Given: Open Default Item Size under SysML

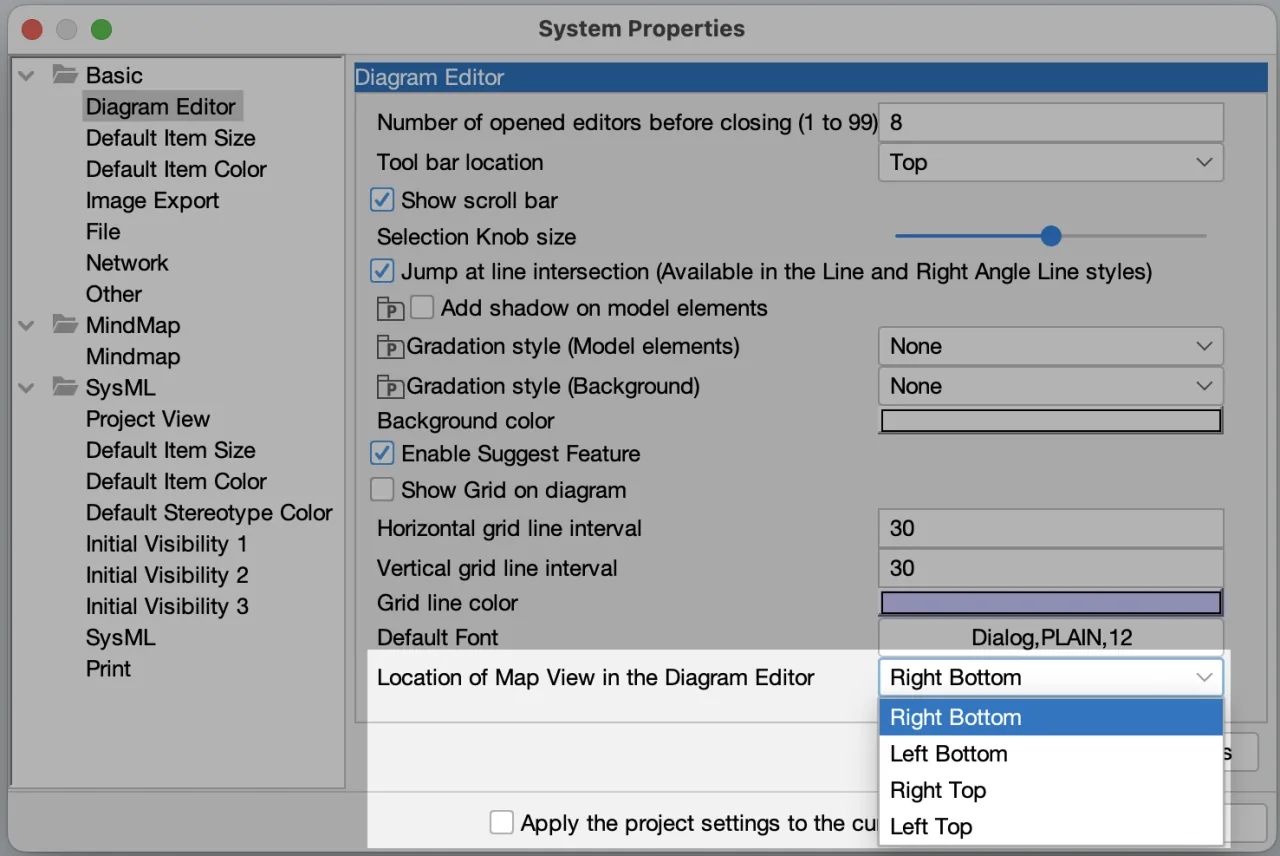Looking at the screenshot, I should (x=170, y=450).
